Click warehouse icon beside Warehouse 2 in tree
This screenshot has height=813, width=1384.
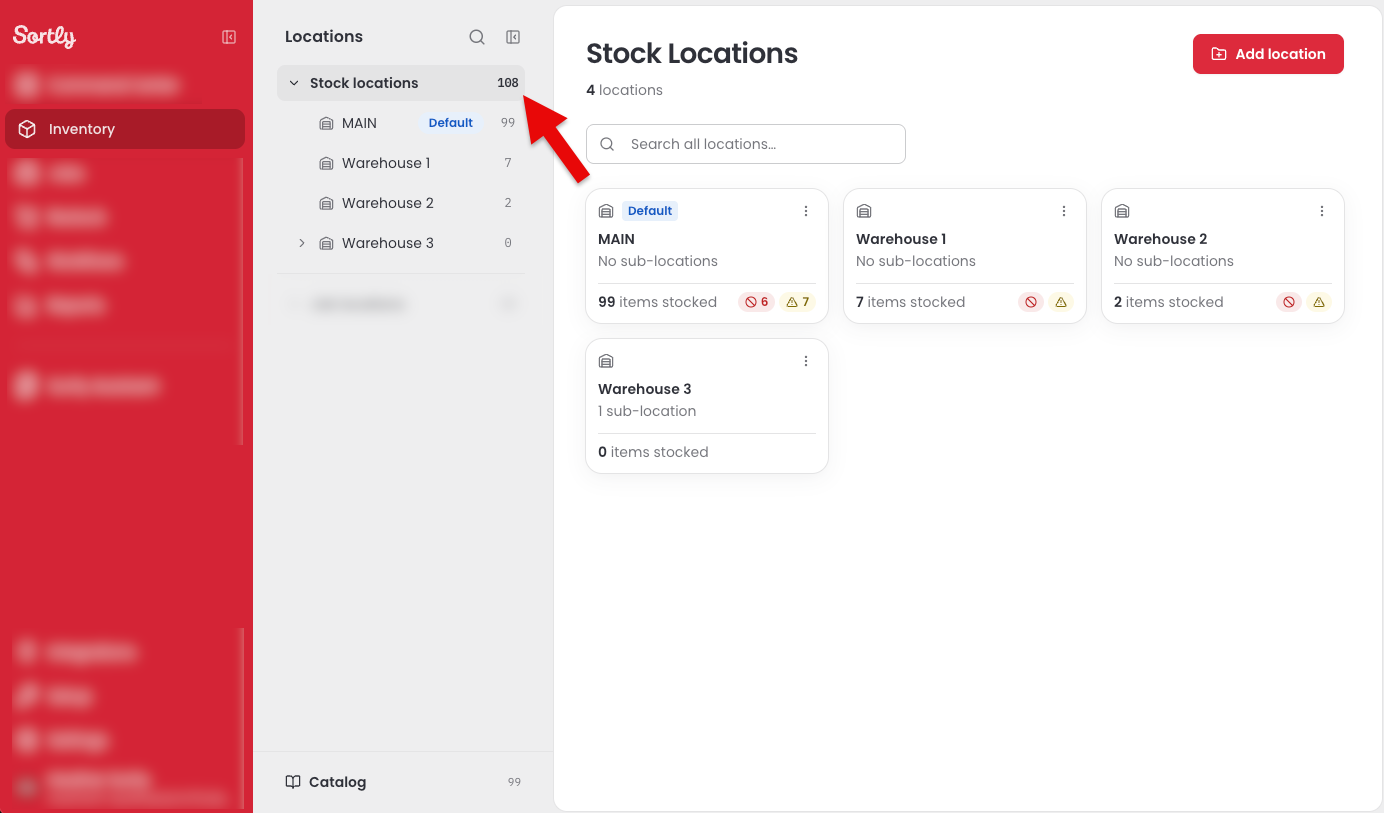tap(326, 203)
